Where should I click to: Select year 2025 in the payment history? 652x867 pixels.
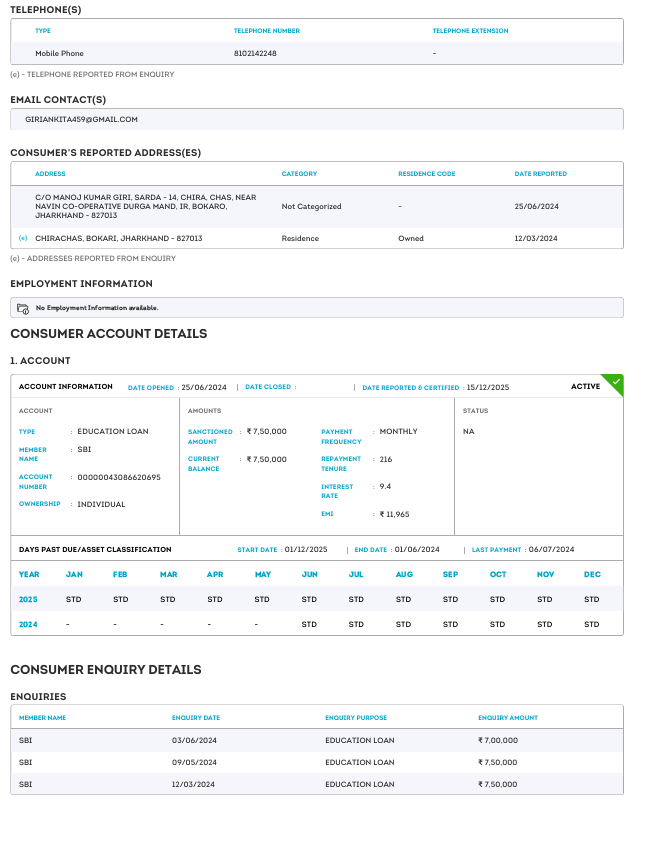click(29, 600)
